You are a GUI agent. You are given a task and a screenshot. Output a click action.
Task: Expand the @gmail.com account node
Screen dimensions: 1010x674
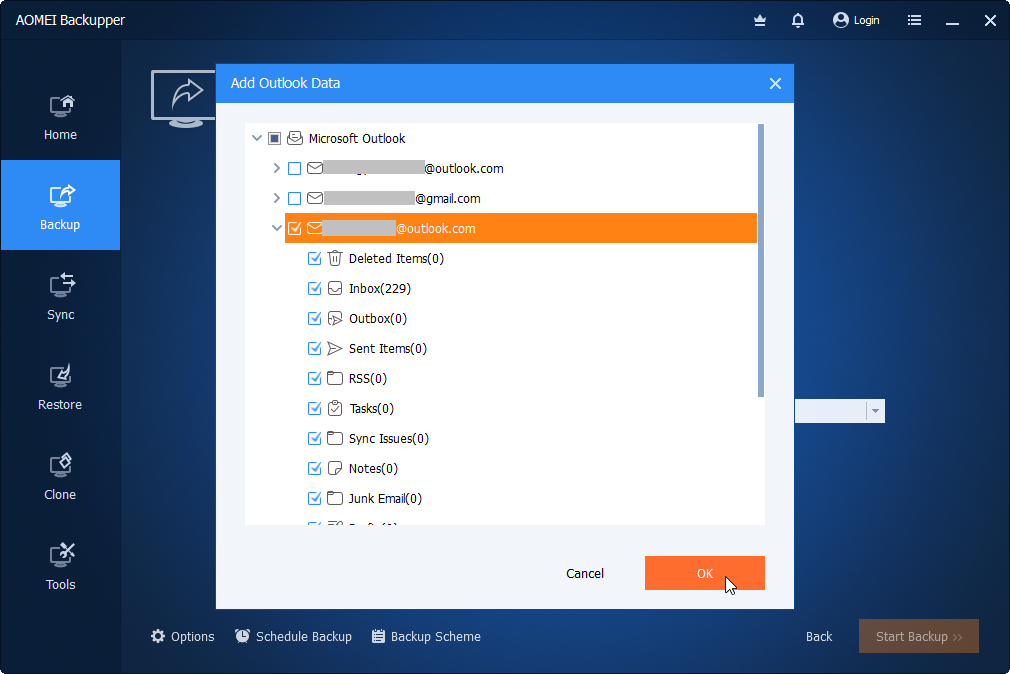pyautogui.click(x=276, y=198)
